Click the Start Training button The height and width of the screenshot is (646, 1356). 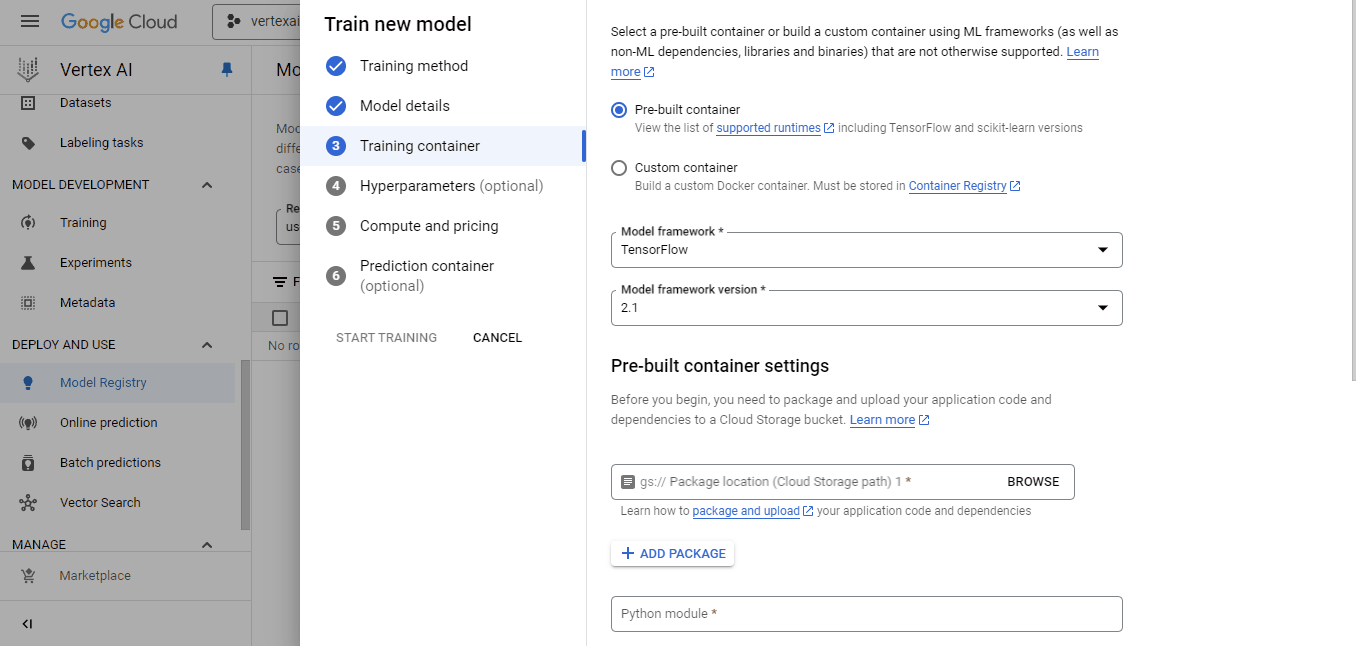386,338
